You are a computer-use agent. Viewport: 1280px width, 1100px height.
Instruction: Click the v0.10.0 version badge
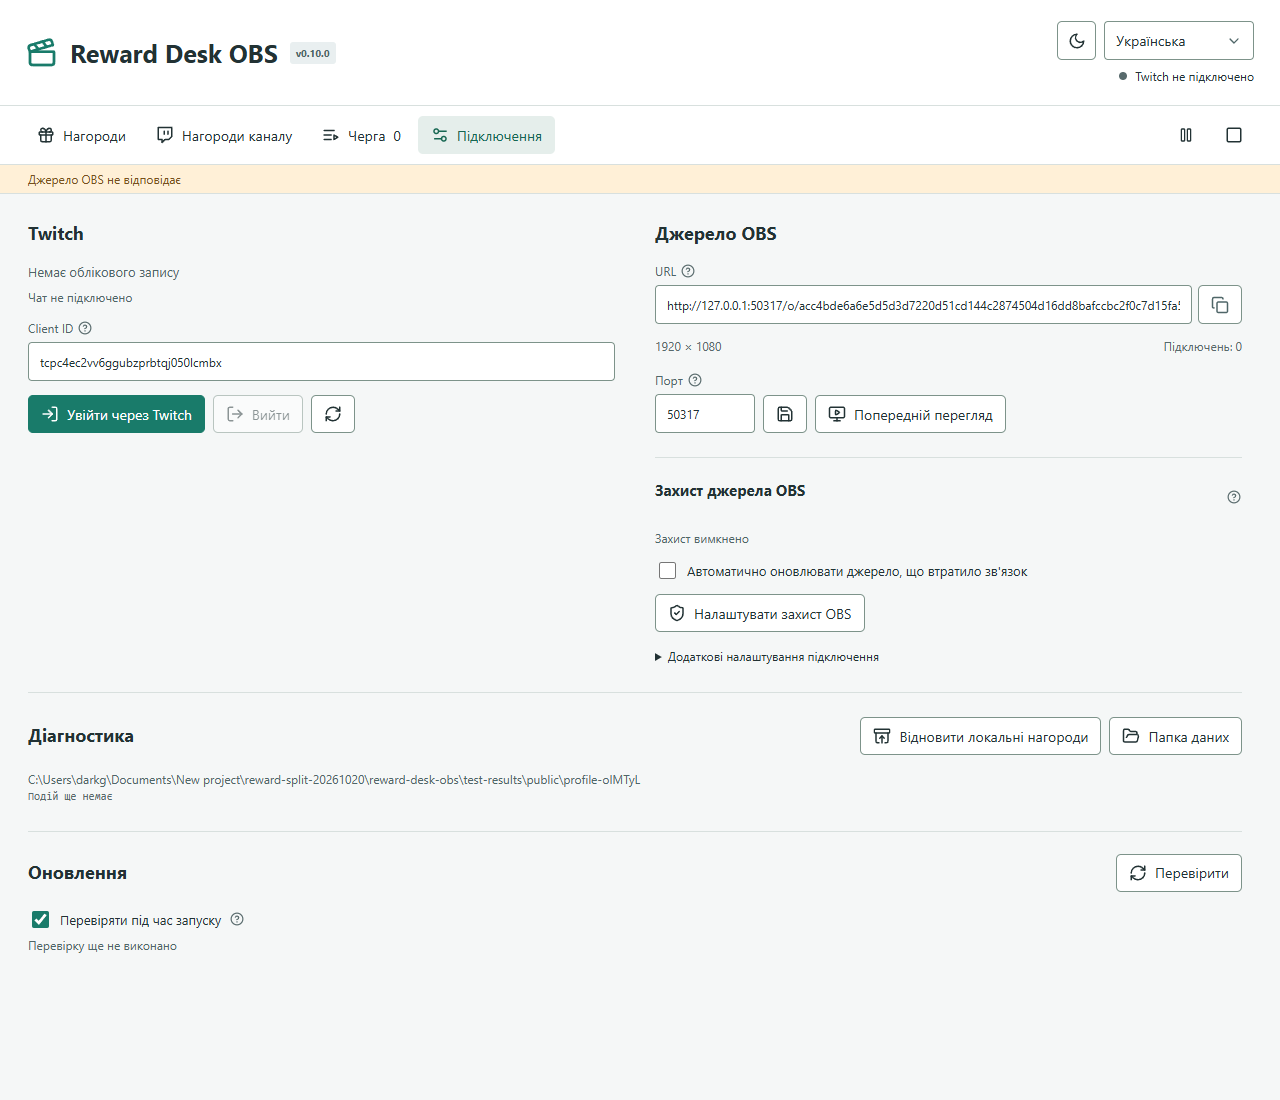(313, 54)
